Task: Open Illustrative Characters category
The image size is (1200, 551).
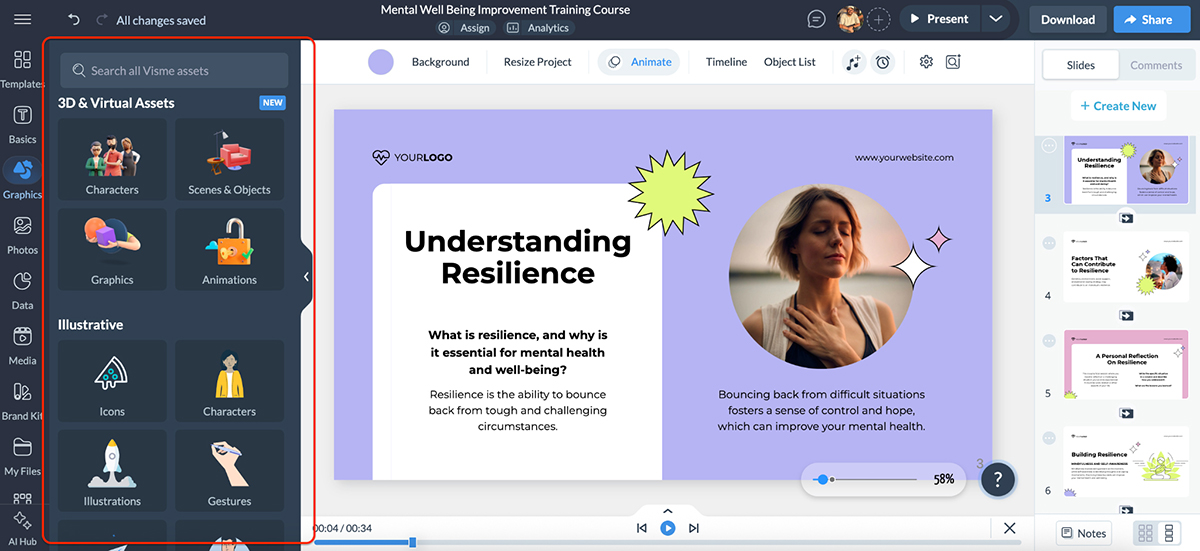Action: tap(229, 381)
